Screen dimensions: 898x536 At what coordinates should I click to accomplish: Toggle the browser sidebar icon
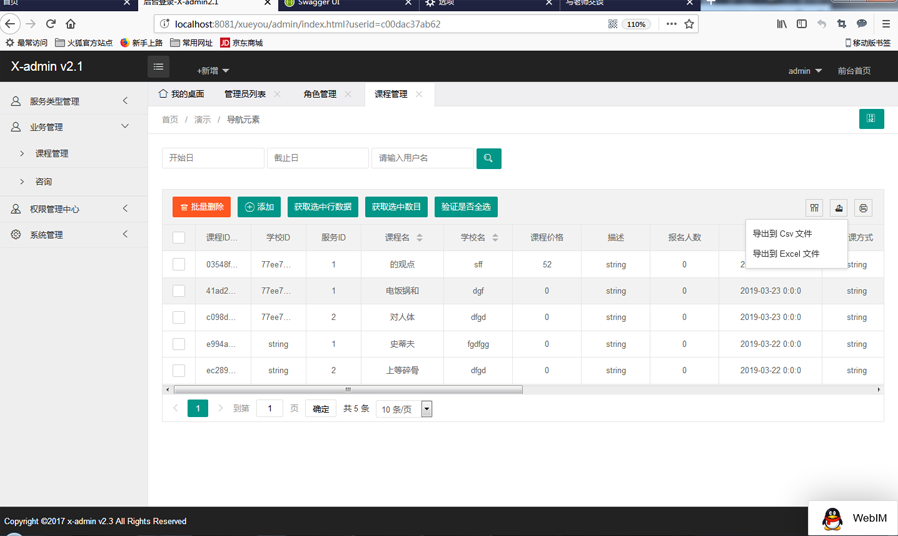coord(802,24)
